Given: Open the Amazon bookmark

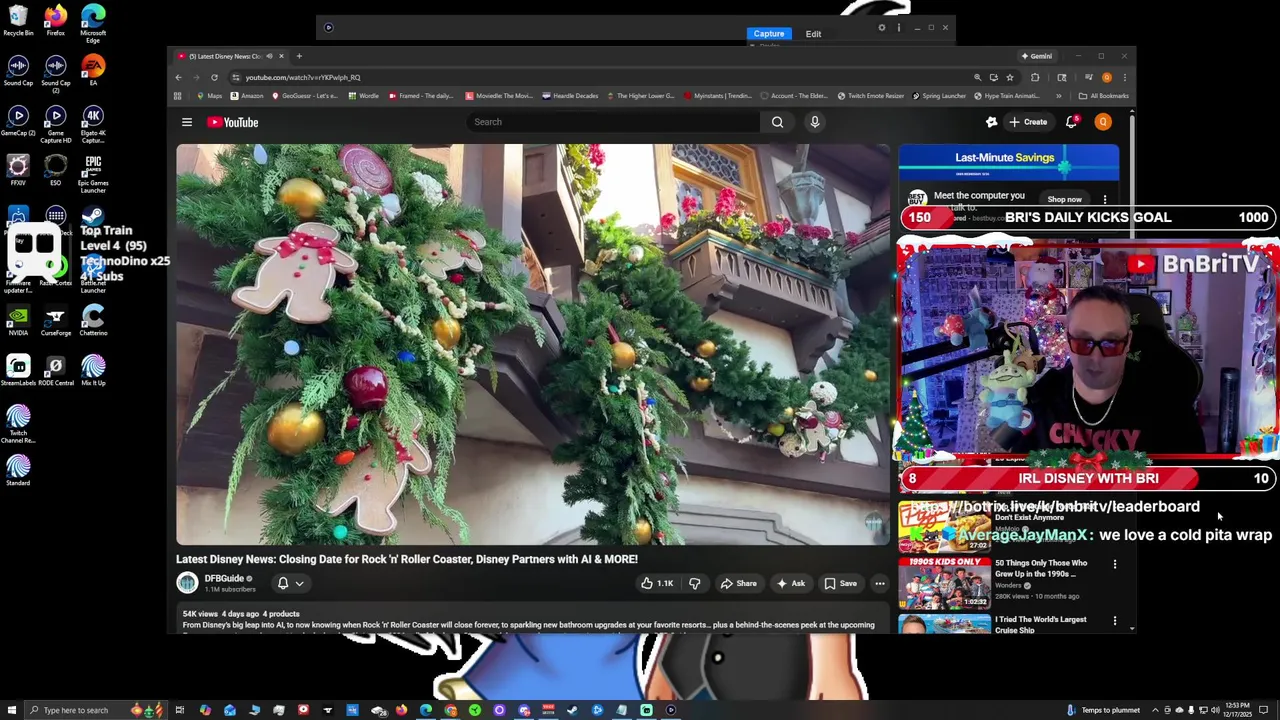Looking at the screenshot, I should pos(247,96).
